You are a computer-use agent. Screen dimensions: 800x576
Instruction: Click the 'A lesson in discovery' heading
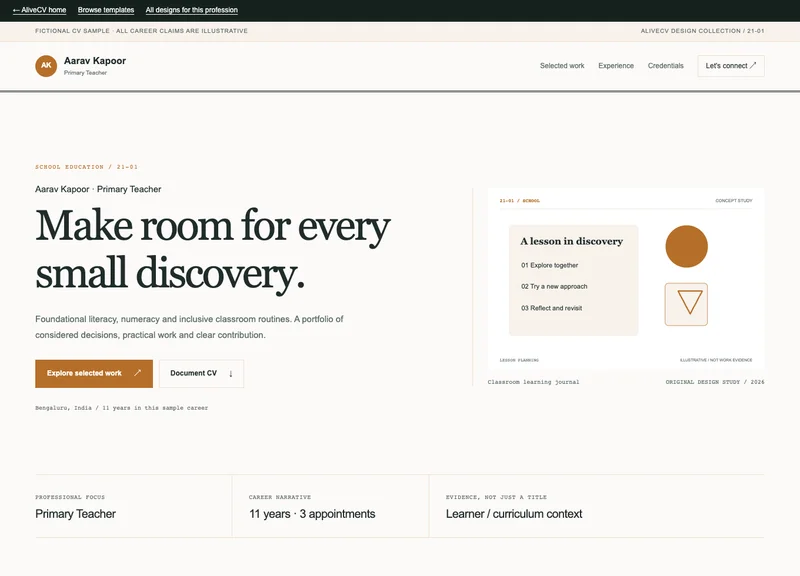[x=571, y=241]
